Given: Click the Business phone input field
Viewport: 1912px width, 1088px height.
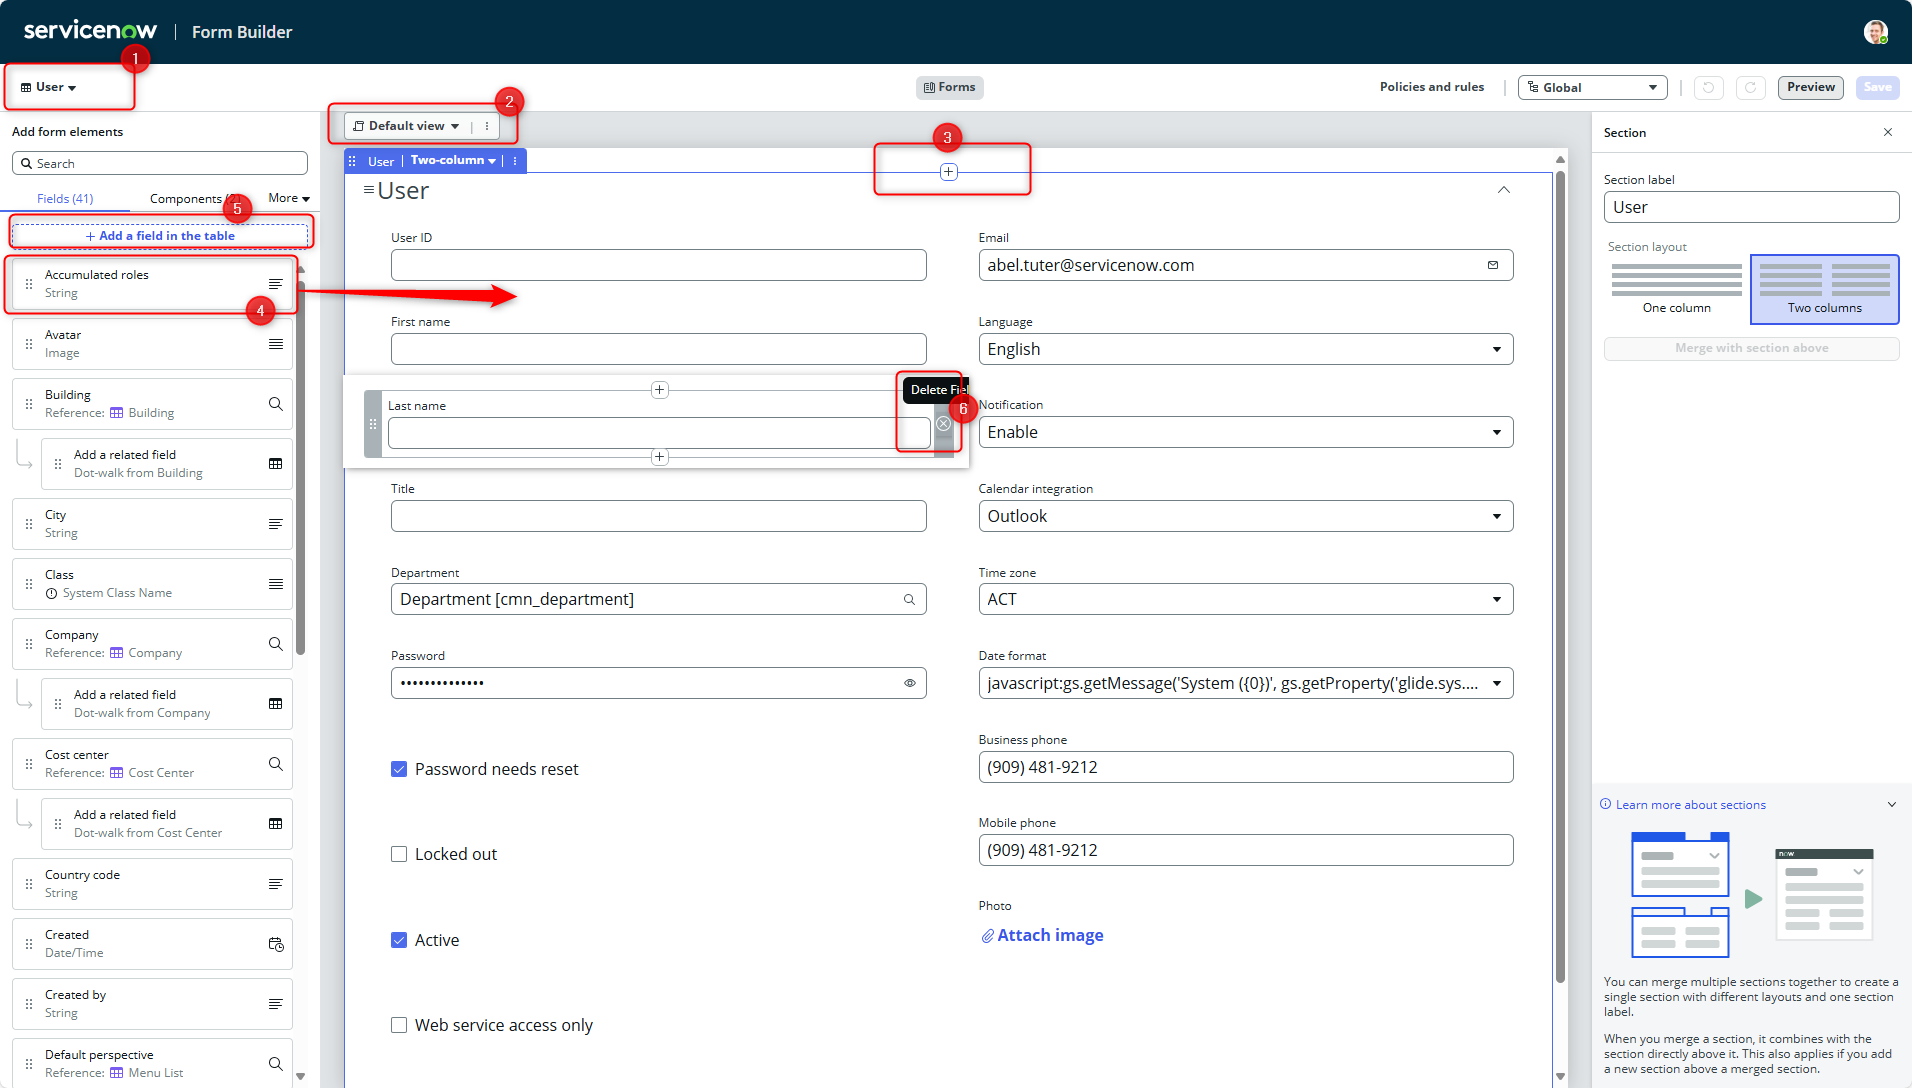Looking at the screenshot, I should [x=1245, y=767].
